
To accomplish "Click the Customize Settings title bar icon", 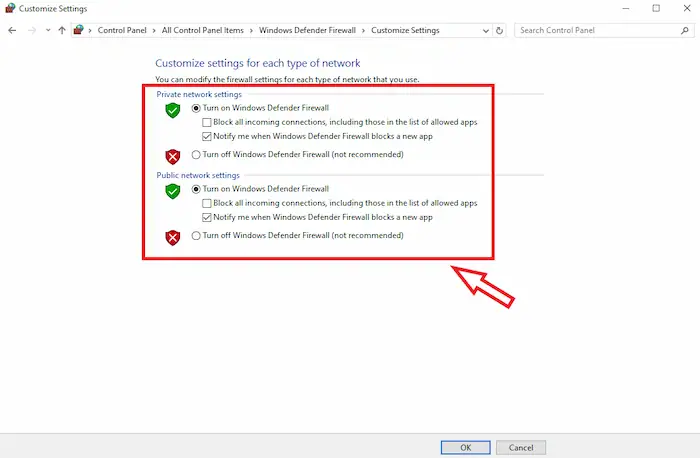I will tap(10, 8).
